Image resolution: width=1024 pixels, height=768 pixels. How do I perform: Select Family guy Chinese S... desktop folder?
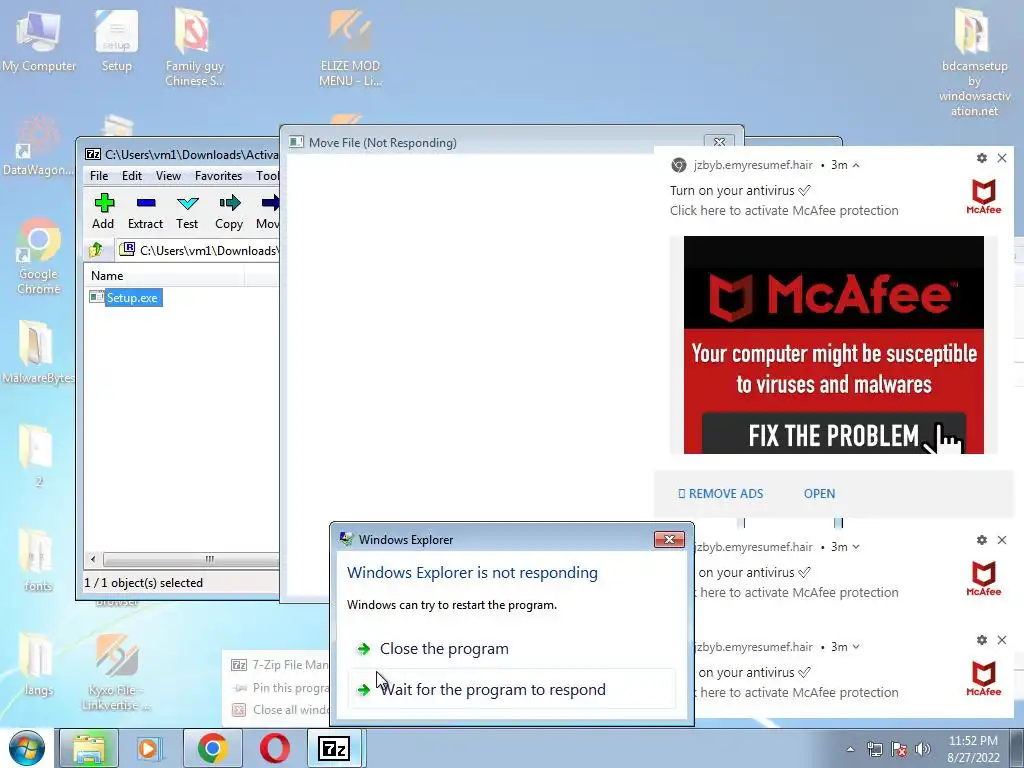pos(194,47)
